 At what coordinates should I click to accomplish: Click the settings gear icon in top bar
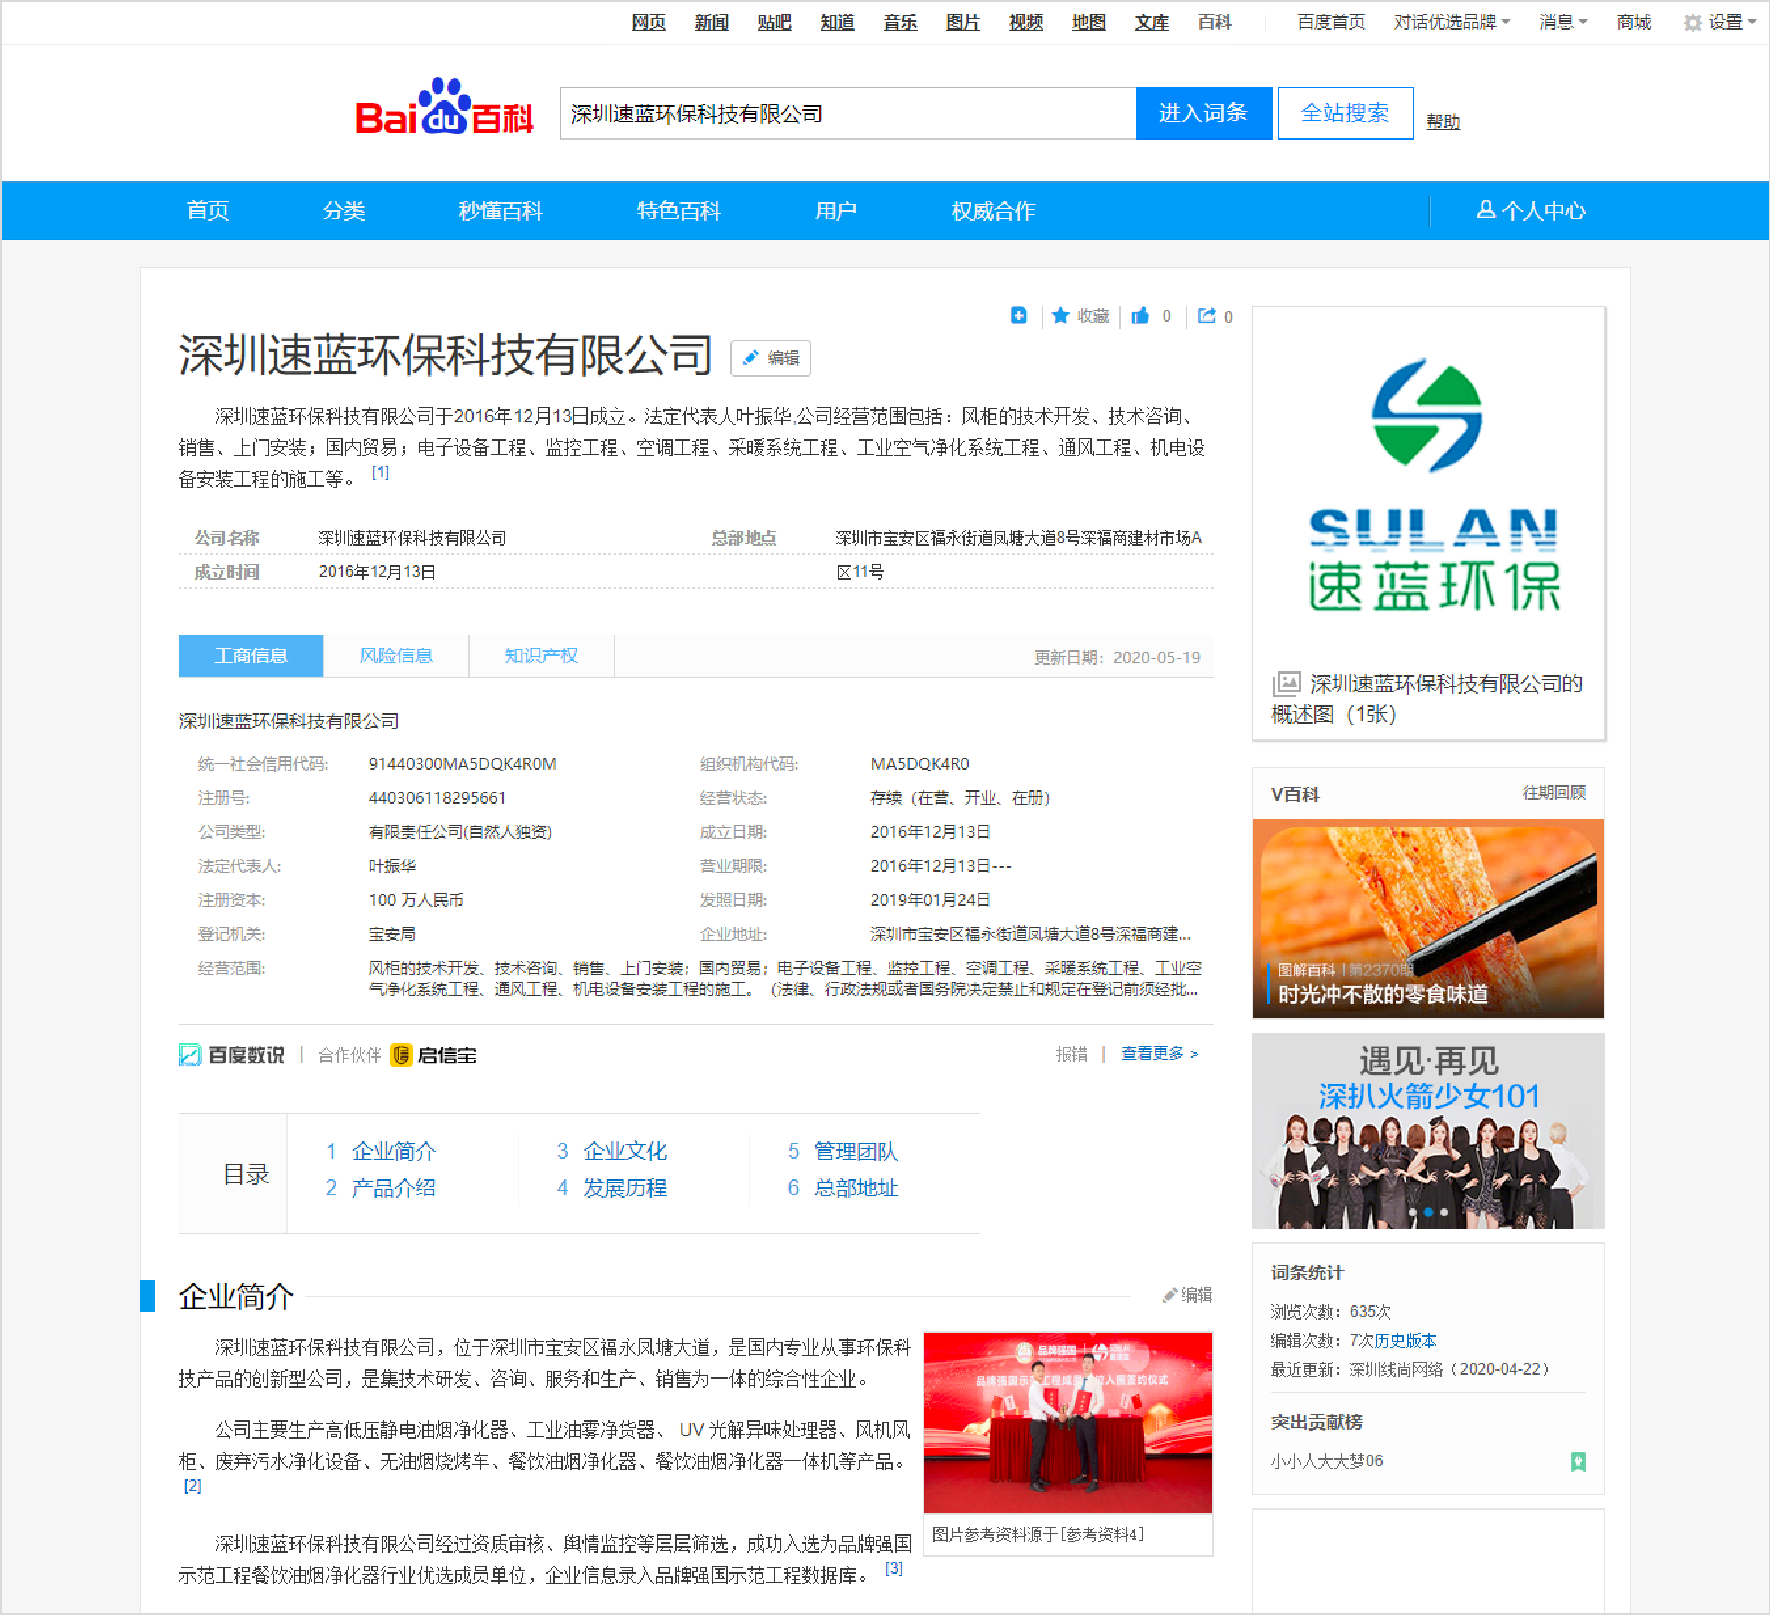(x=1692, y=23)
